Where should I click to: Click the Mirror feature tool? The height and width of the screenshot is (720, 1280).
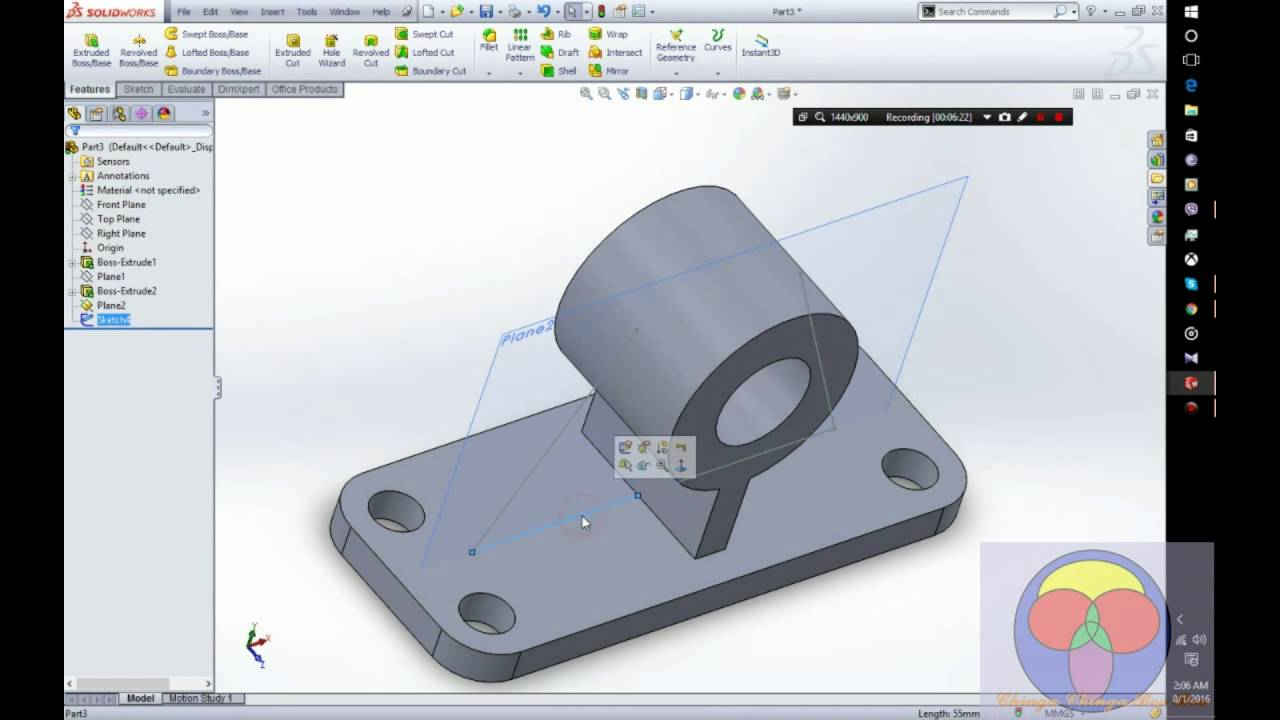point(608,71)
